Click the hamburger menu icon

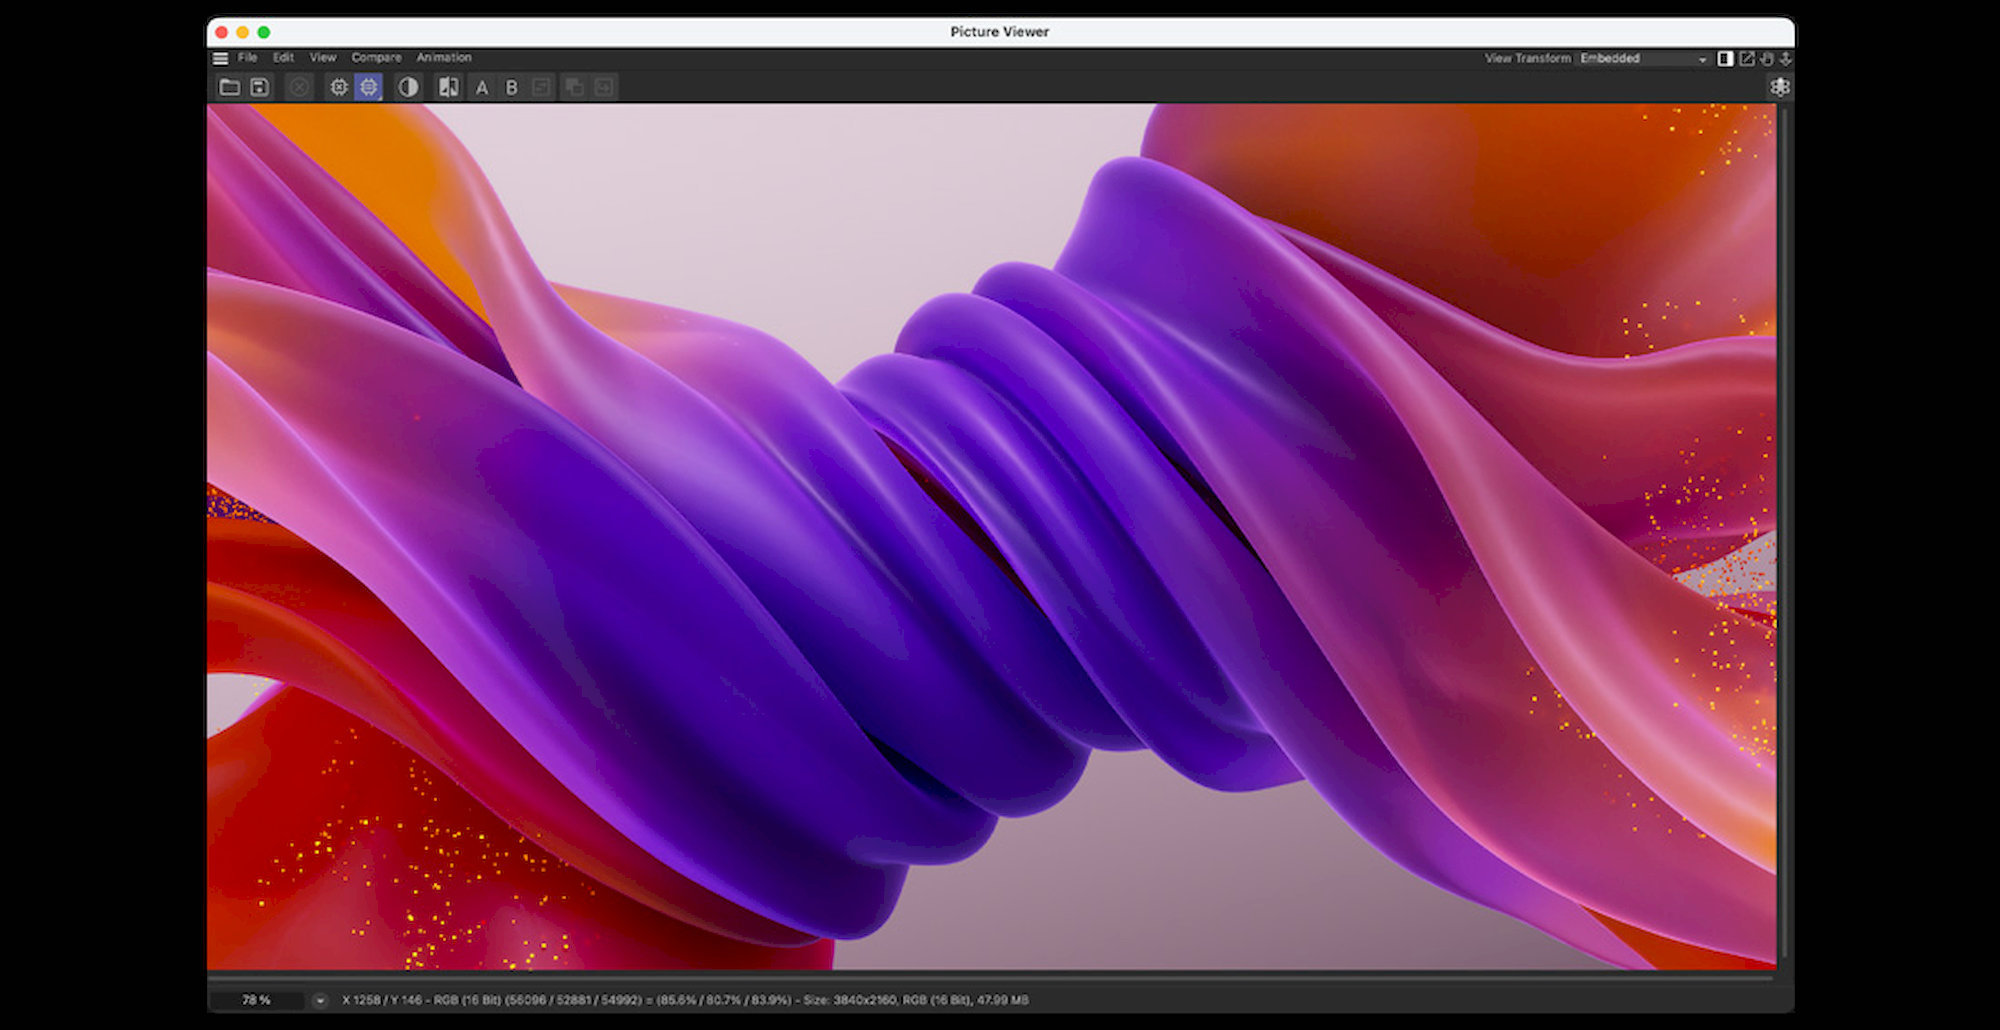220,58
